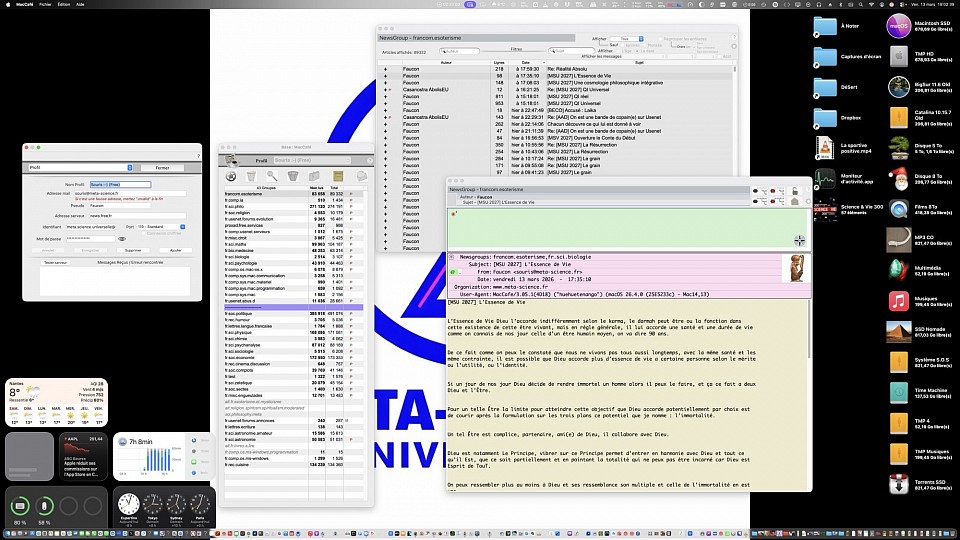The width and height of the screenshot is (960, 540).
Task: Click the speech bubble icon in Base toolbar
Action: pyautogui.click(x=362, y=177)
